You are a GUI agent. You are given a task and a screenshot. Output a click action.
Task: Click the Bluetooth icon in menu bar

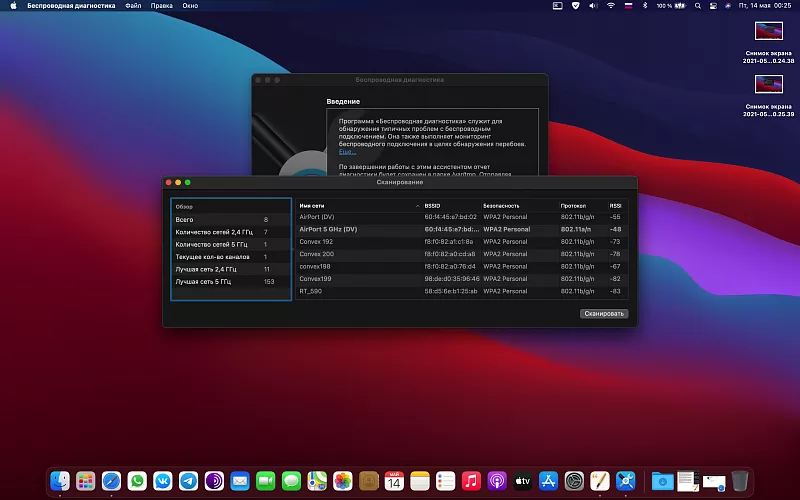coord(645,6)
